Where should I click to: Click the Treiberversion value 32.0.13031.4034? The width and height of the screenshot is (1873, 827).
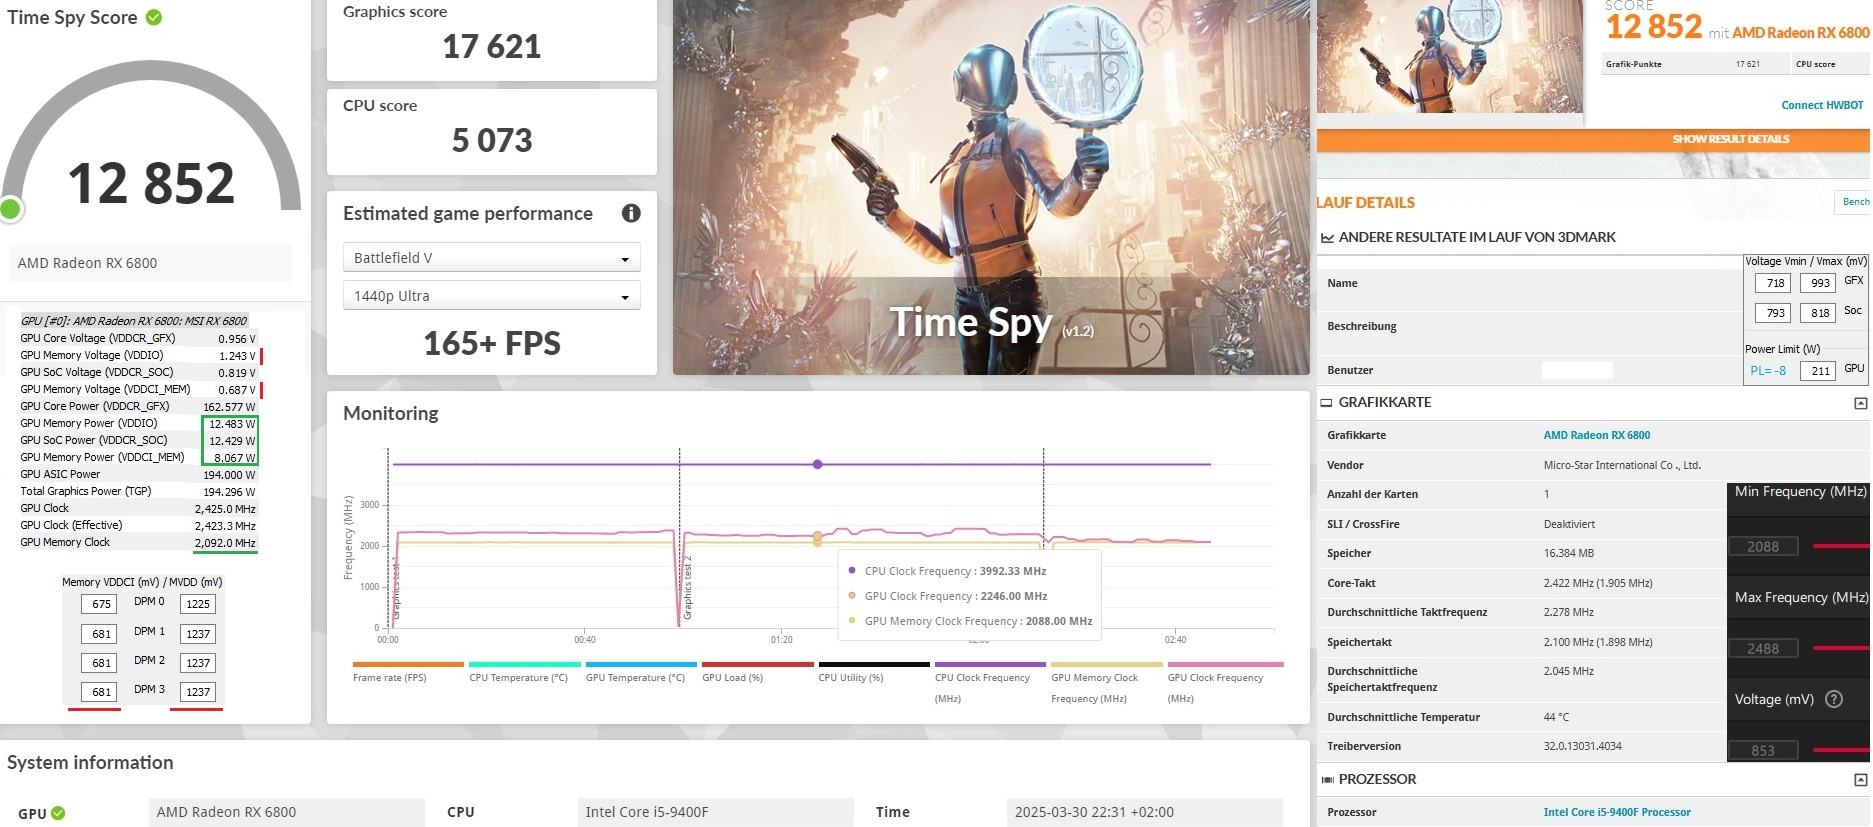1583,746
